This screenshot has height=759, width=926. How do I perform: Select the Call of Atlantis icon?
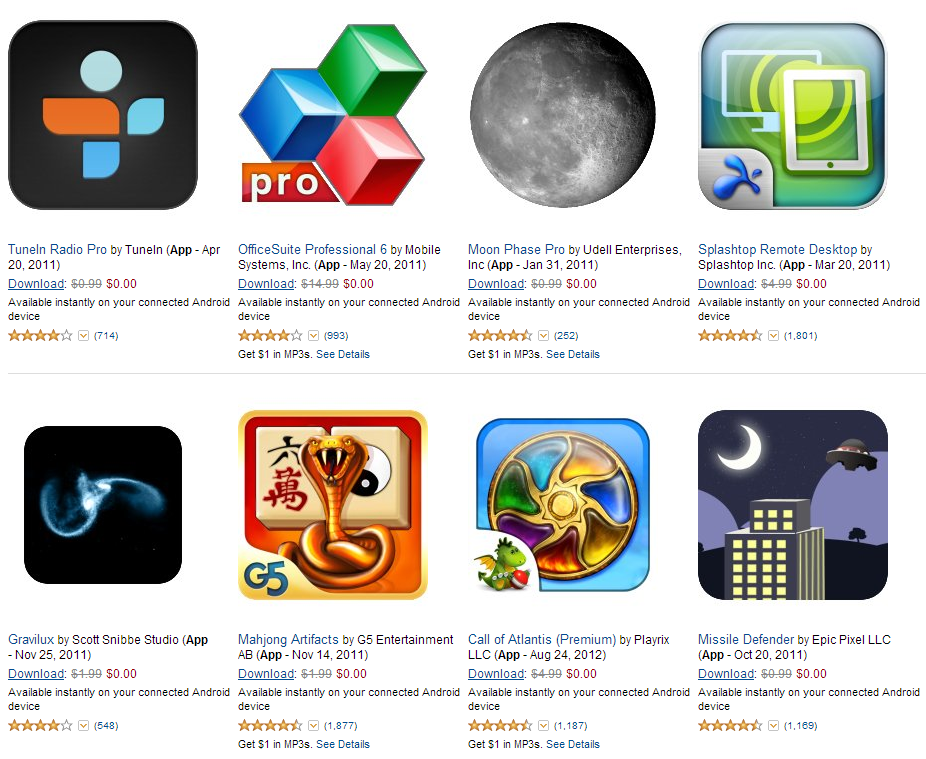562,505
